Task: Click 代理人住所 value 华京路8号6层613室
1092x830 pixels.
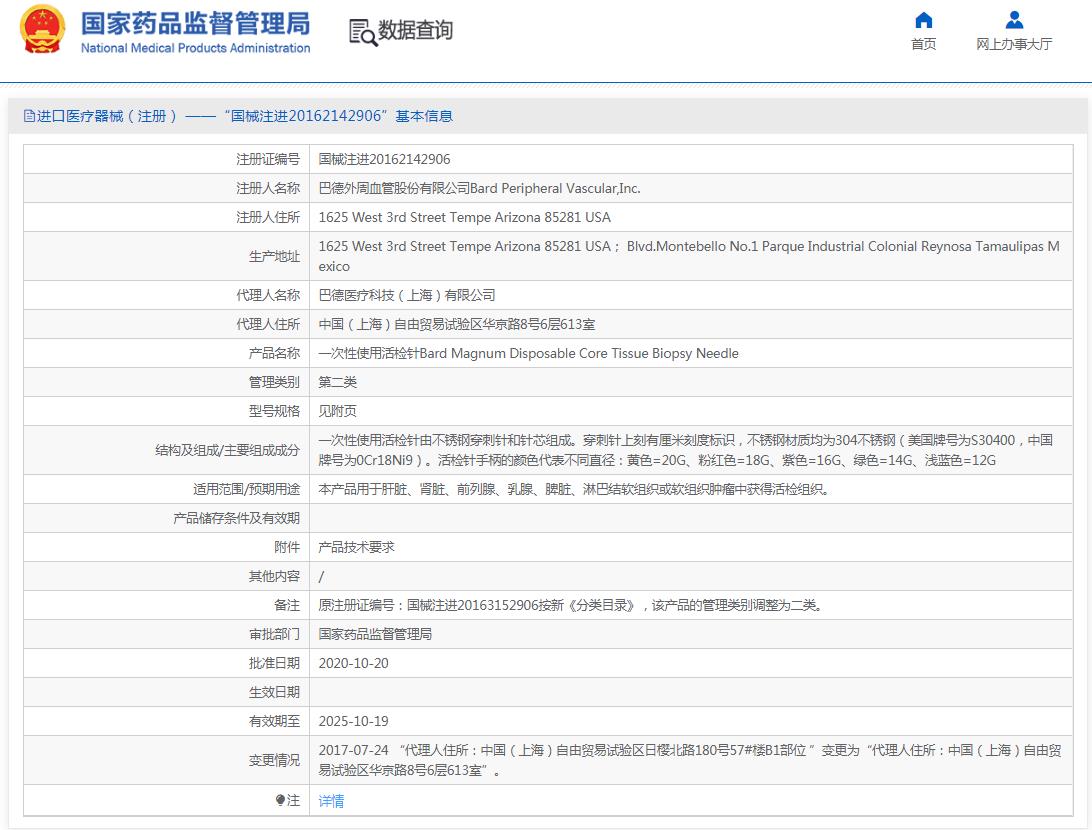Action: 456,324
